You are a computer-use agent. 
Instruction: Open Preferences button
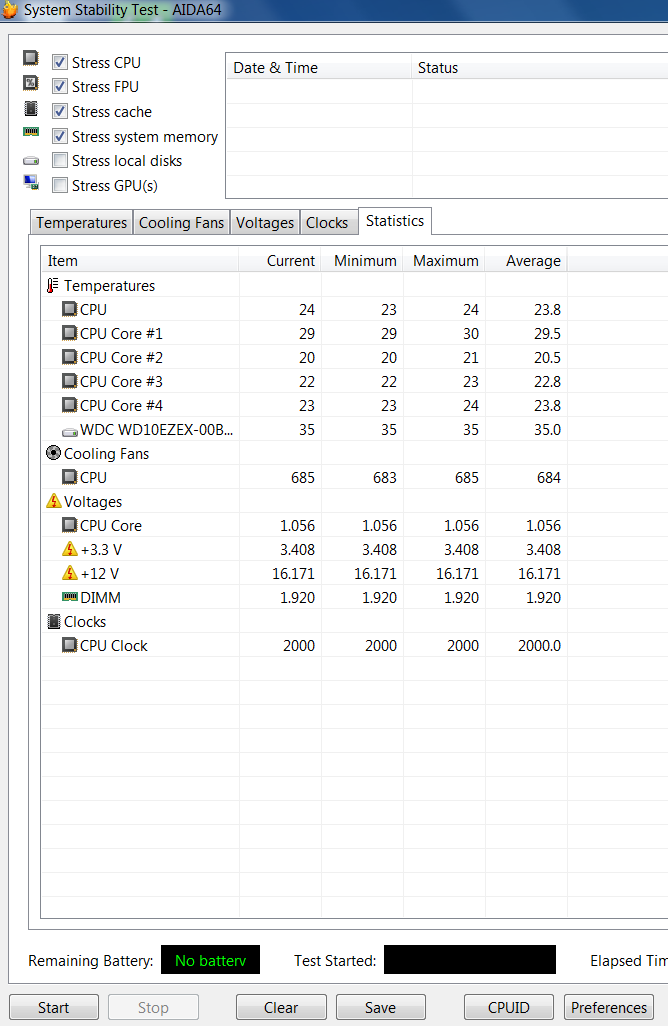(x=608, y=1007)
